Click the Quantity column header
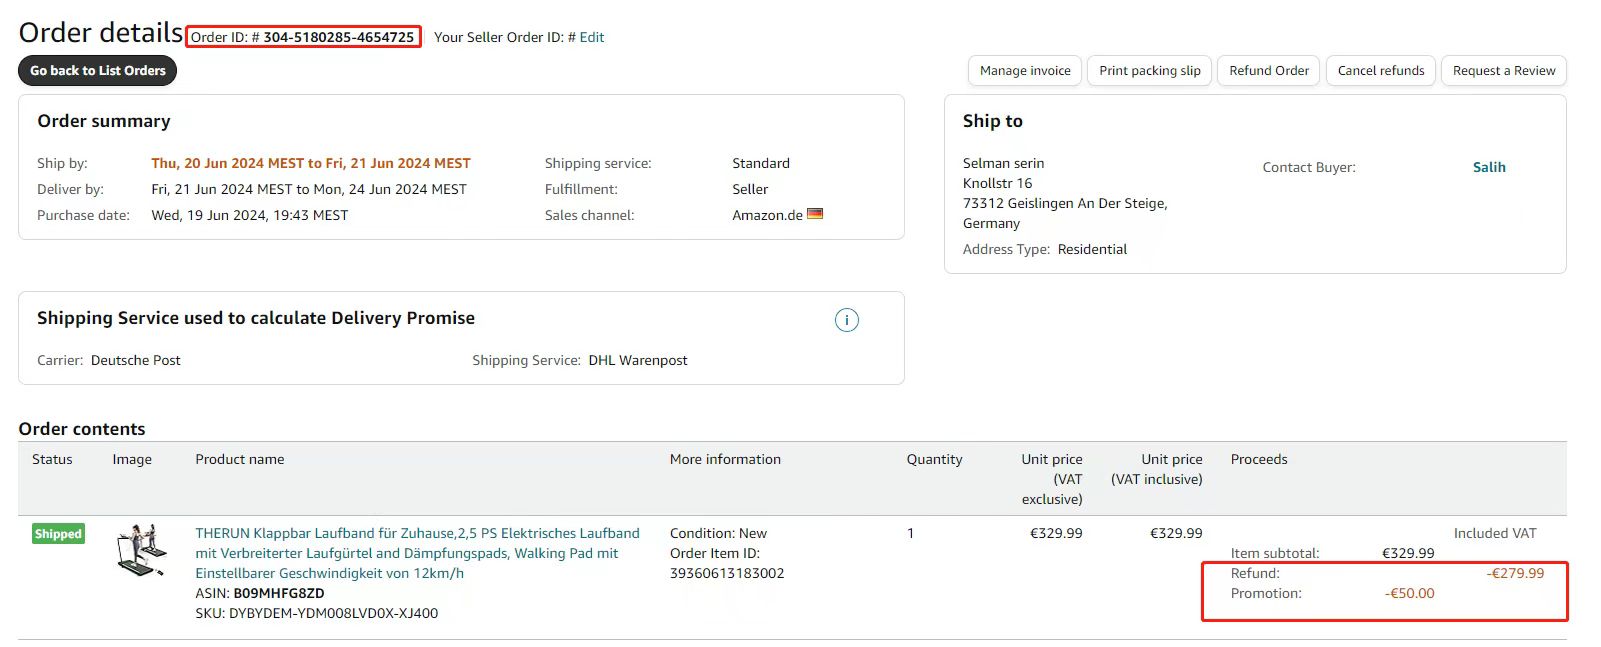1601x647 pixels. (934, 459)
